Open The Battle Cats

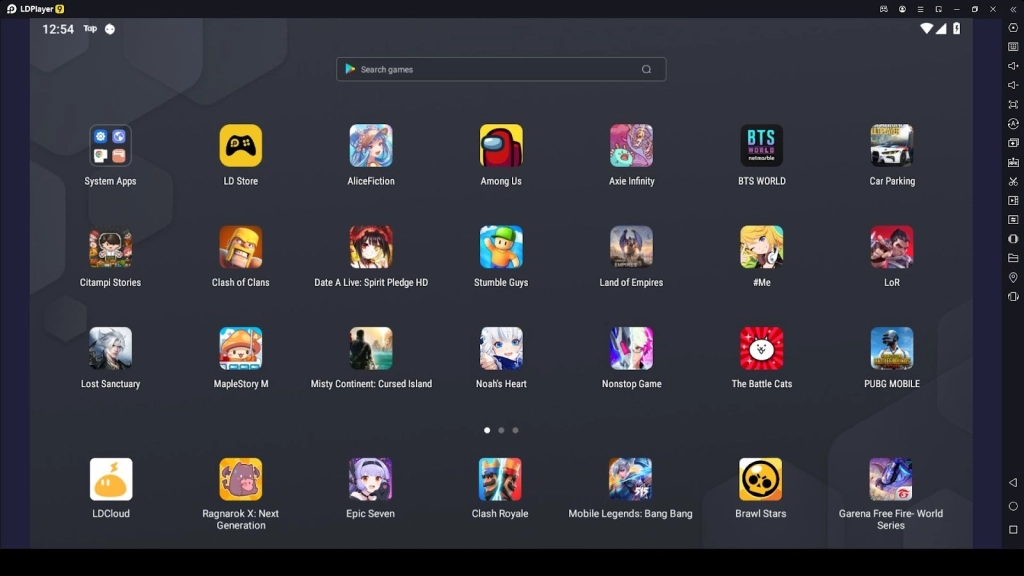tap(761, 348)
